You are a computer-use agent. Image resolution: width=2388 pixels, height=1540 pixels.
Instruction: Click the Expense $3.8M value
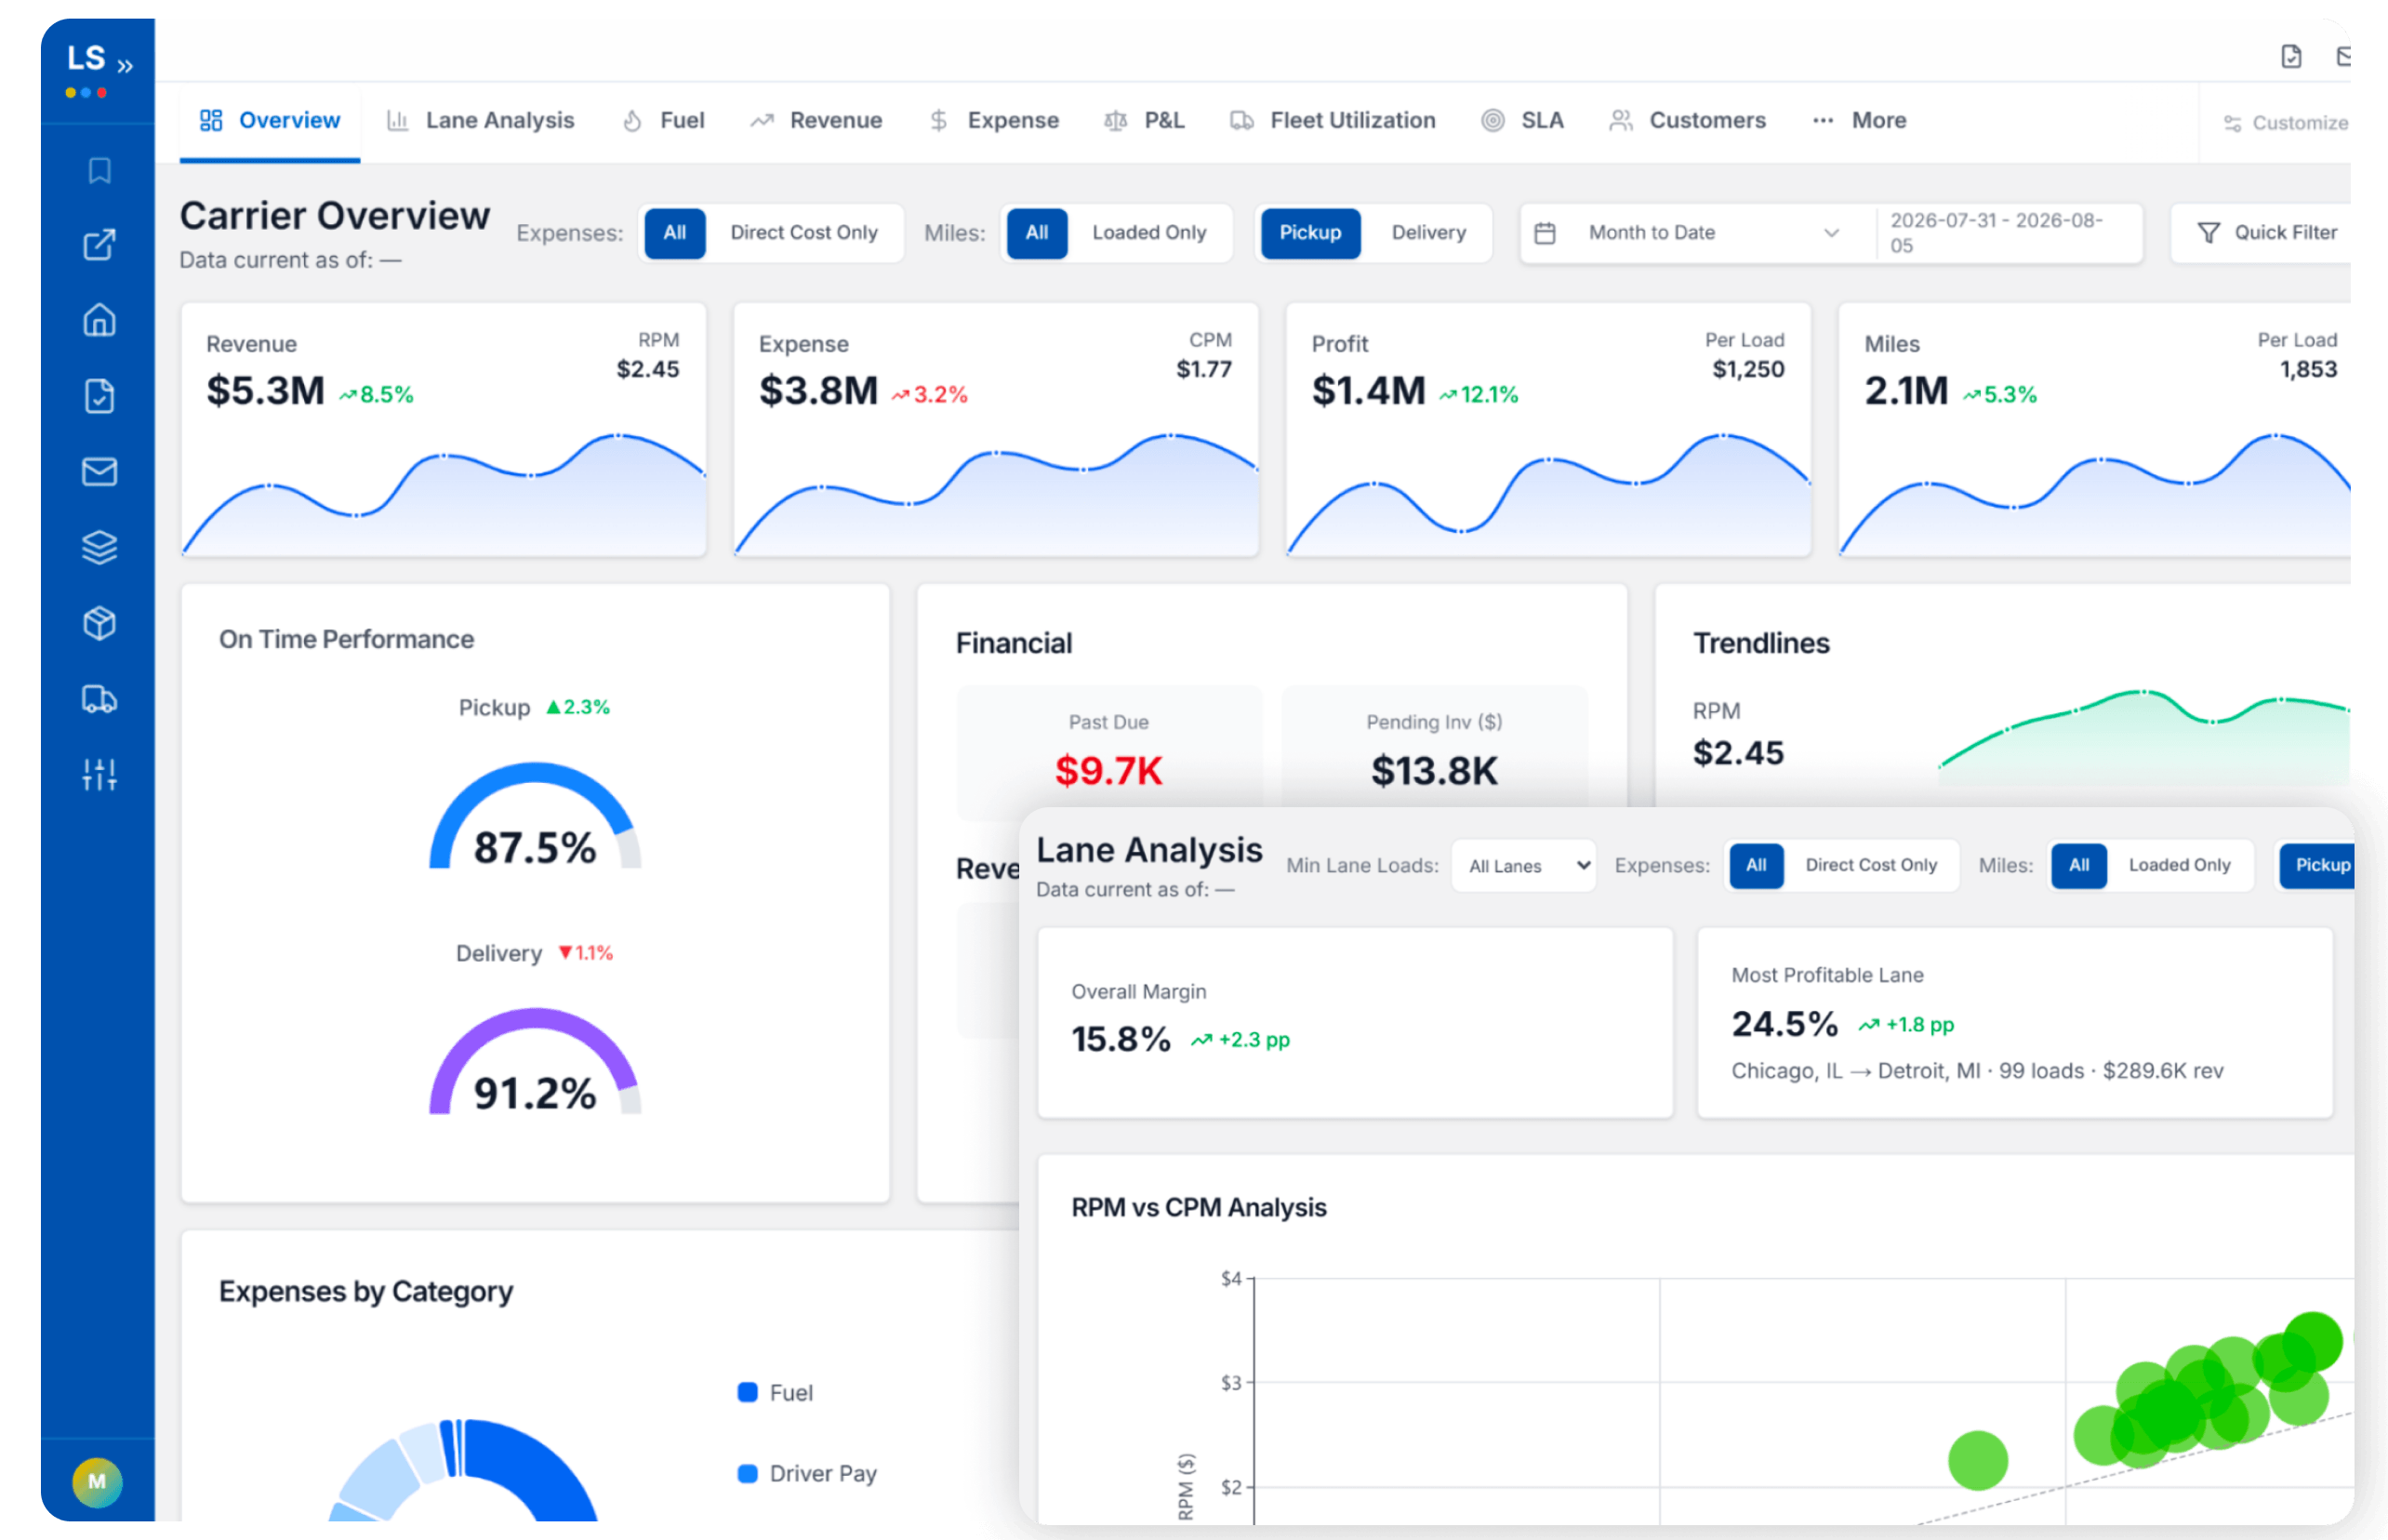tap(818, 391)
